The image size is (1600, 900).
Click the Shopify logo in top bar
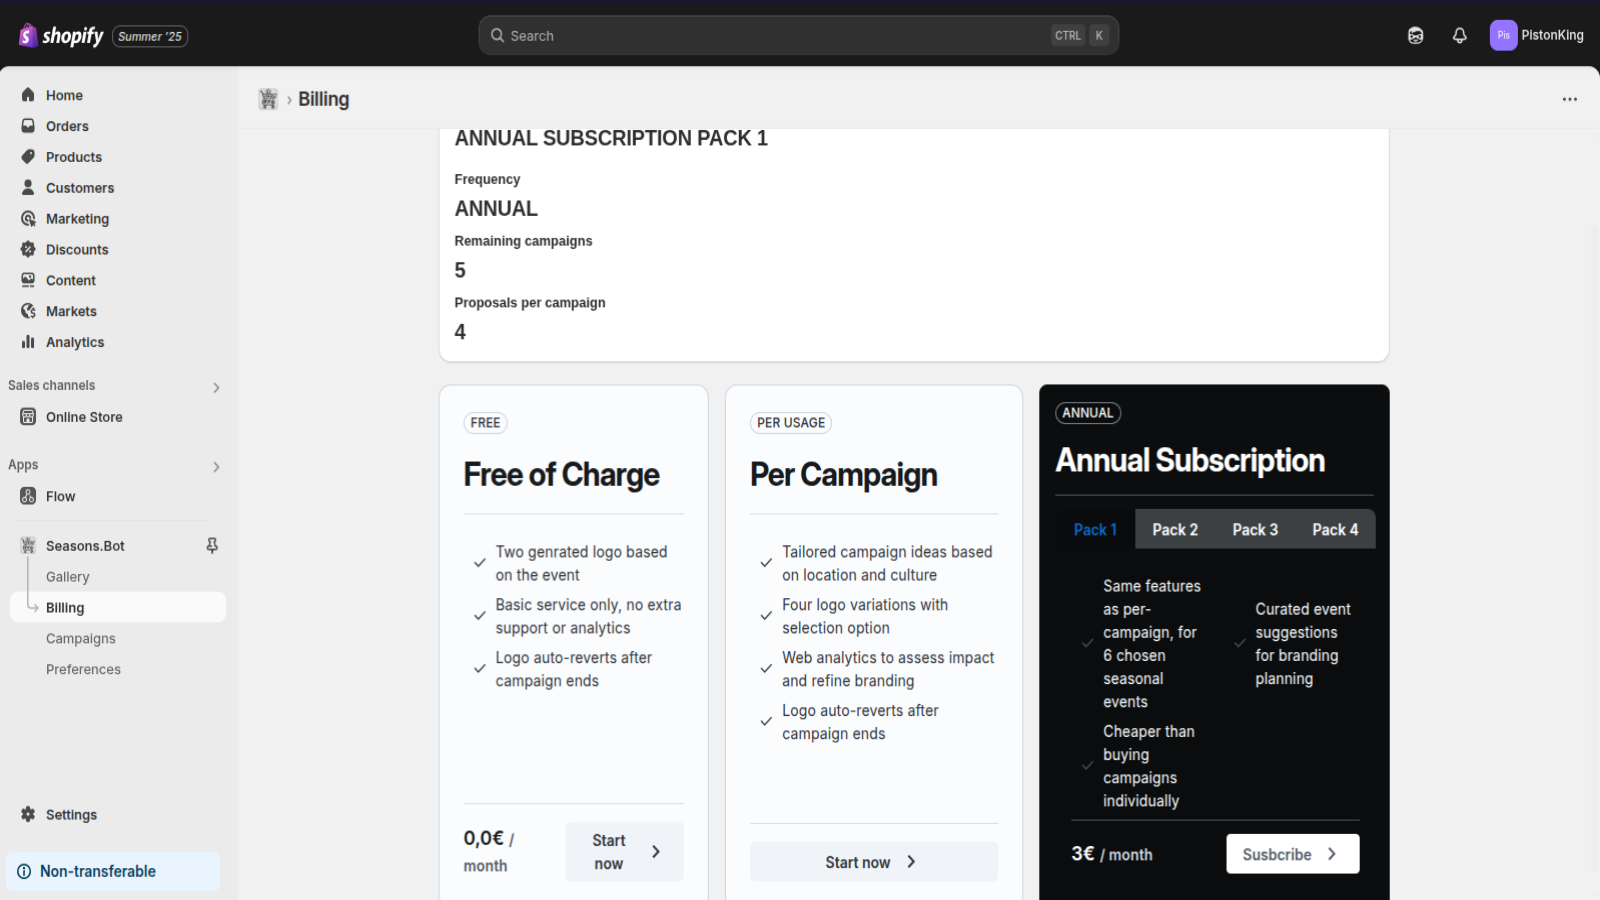[61, 36]
